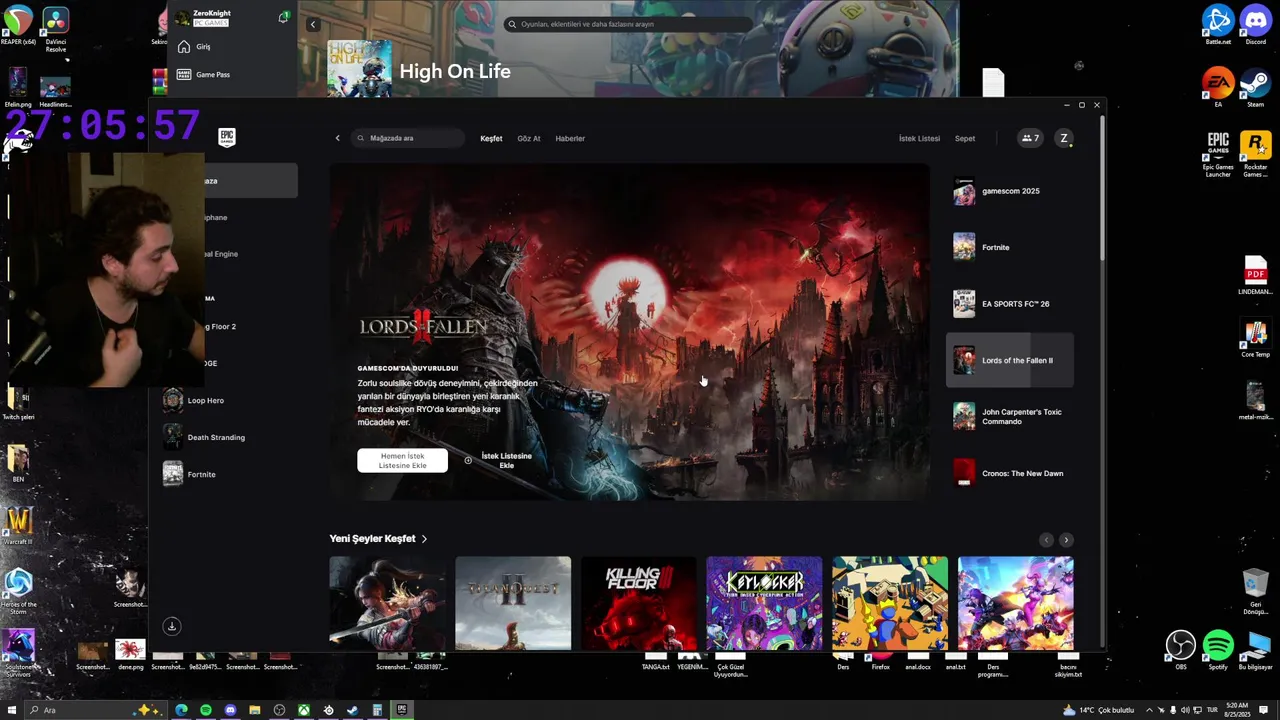Open the Discord desktop shortcut
1280x720 pixels.
click(1255, 24)
